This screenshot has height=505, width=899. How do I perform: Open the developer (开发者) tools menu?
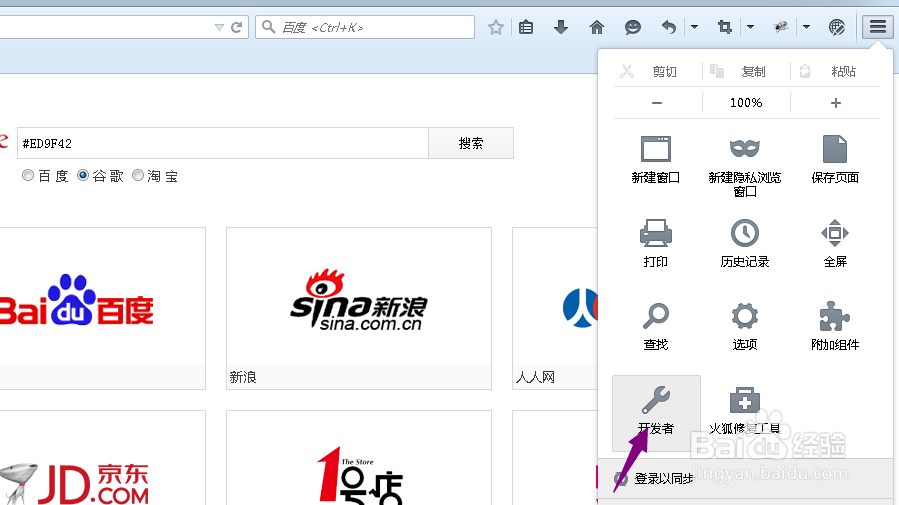656,413
